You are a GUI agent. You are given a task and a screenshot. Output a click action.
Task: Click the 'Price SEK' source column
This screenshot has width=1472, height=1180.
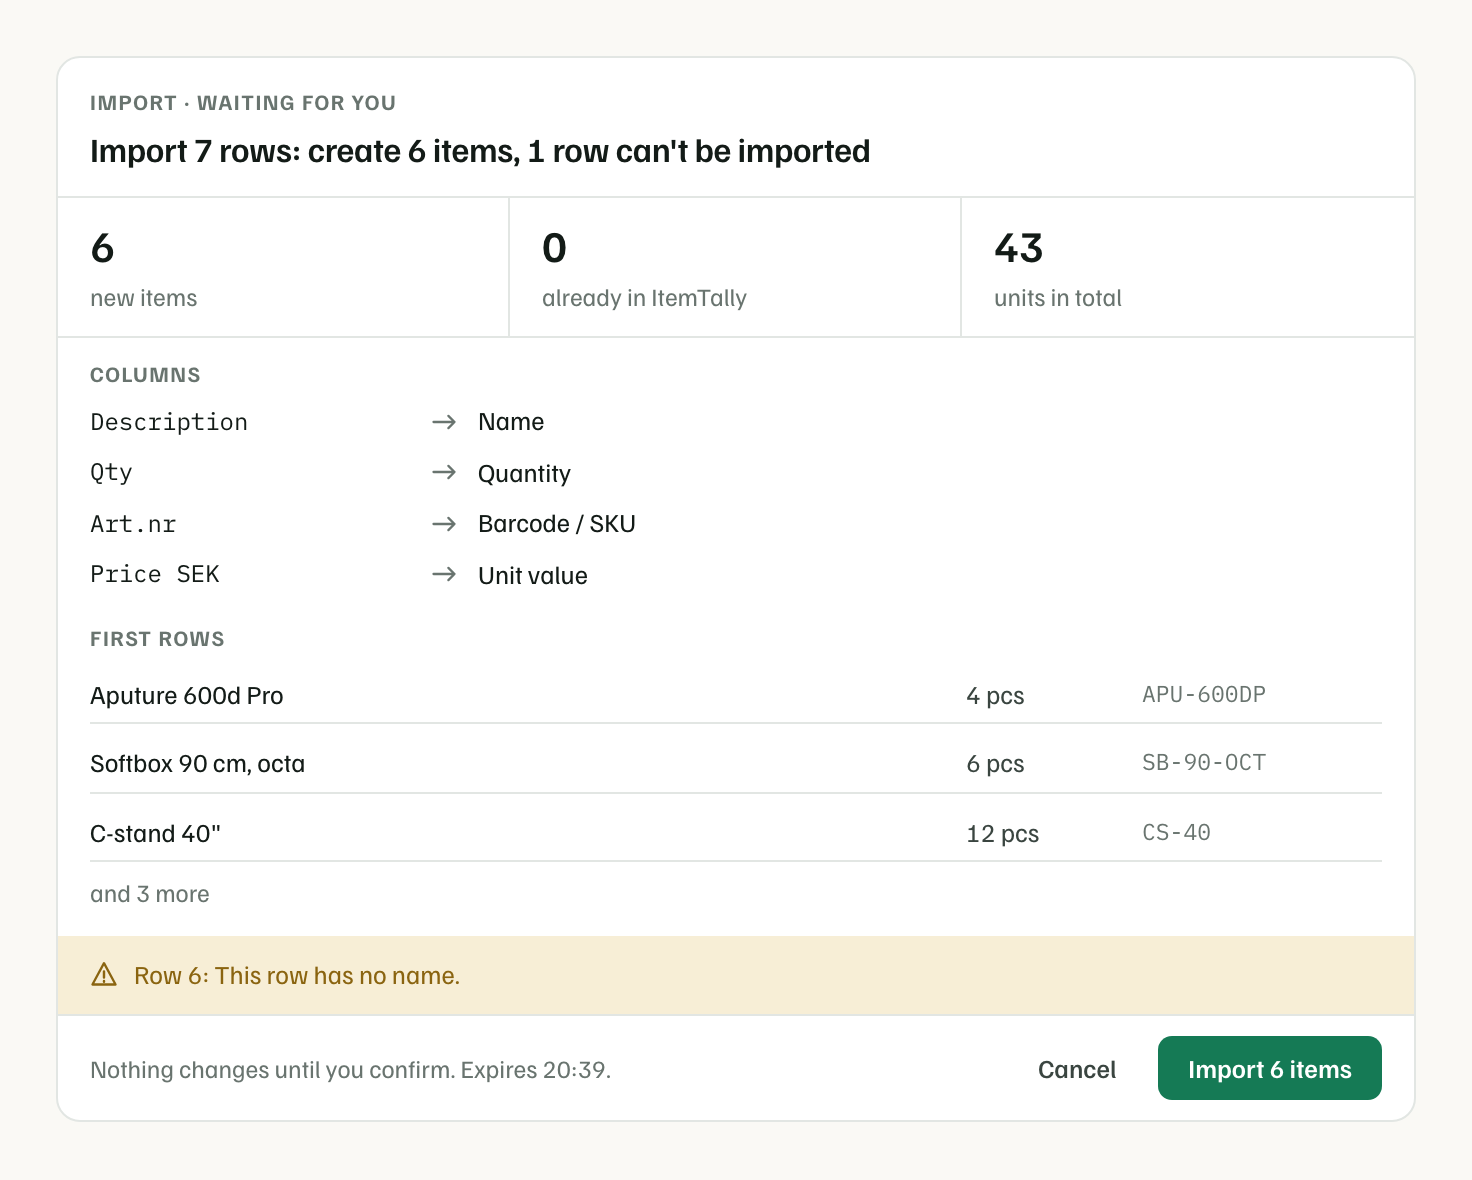coord(155,574)
